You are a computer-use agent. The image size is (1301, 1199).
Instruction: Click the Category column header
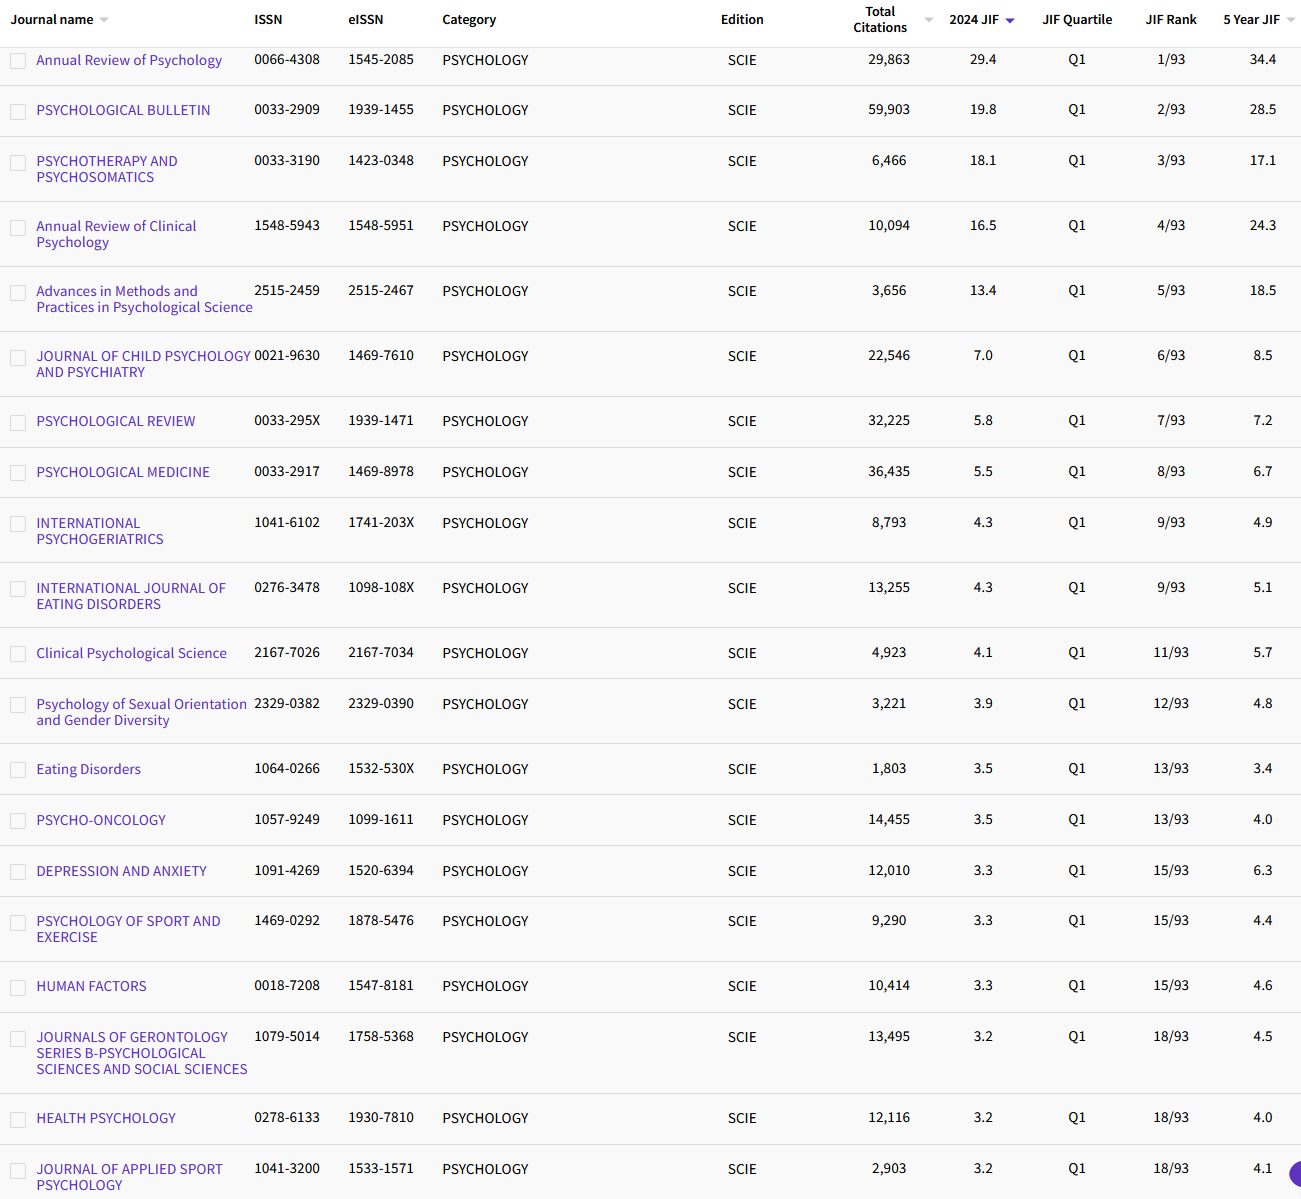(x=469, y=20)
